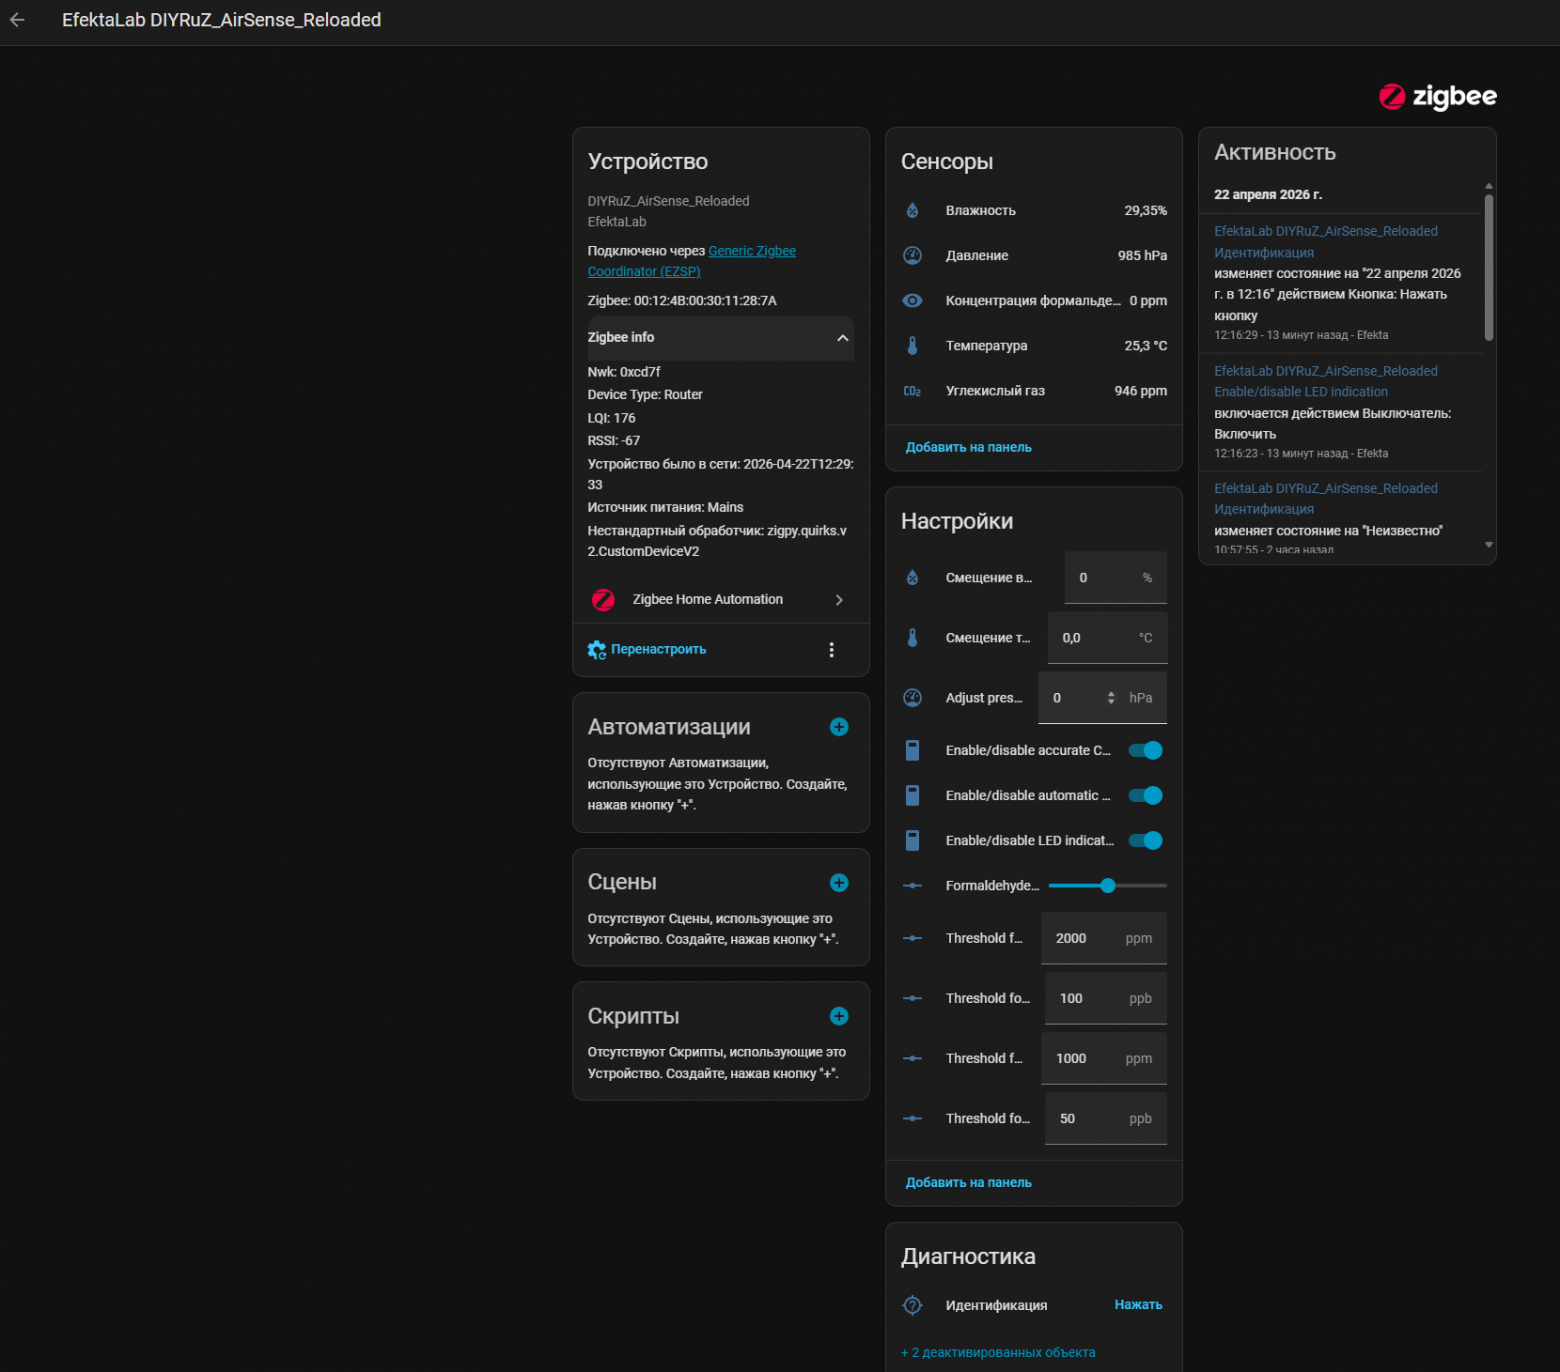Screen dimensions: 1560x1372
Task: Open the Температура 25,3 °C sensor row
Action: click(x=1034, y=346)
